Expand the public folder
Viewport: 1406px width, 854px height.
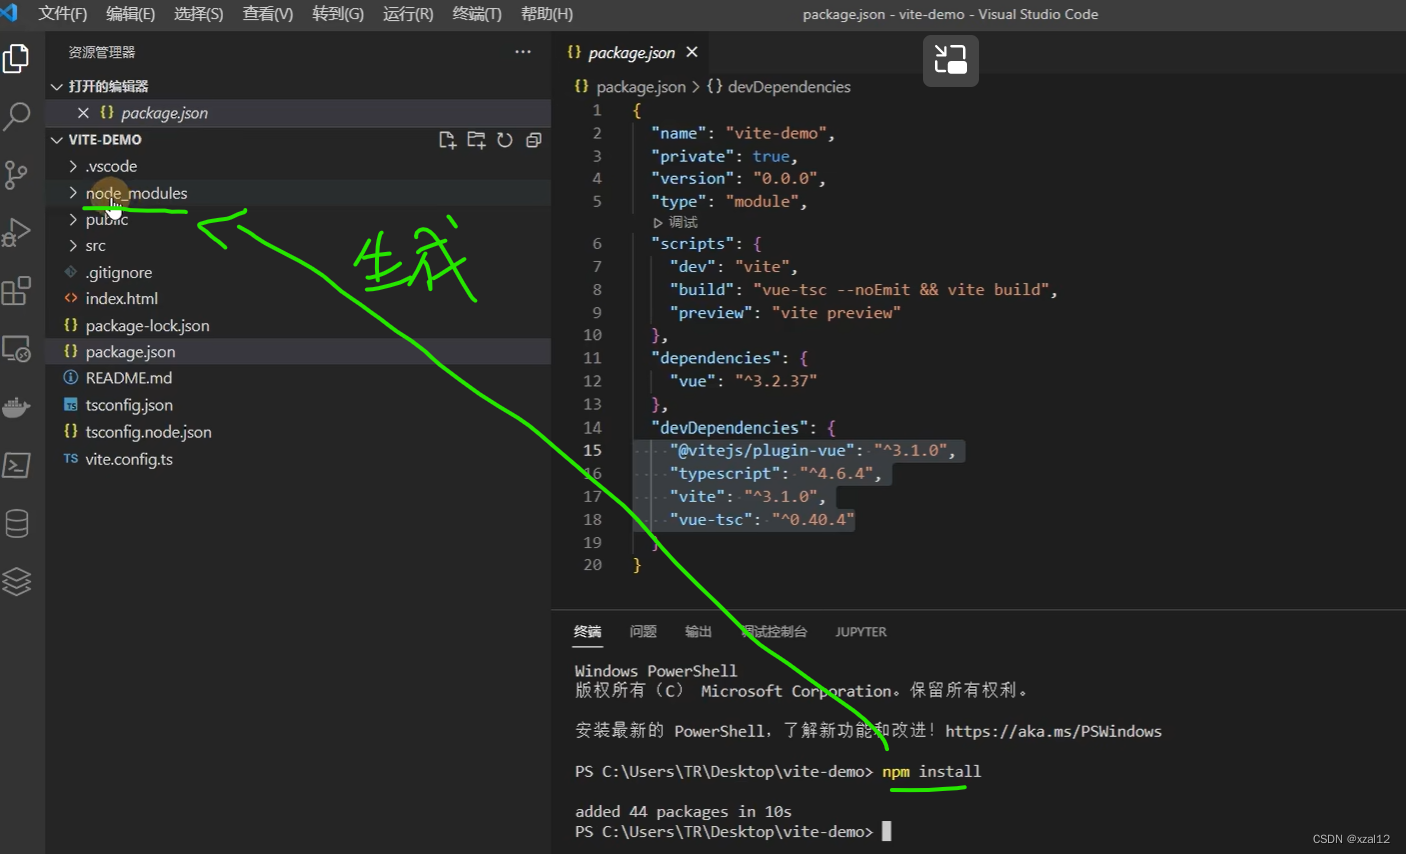click(73, 219)
